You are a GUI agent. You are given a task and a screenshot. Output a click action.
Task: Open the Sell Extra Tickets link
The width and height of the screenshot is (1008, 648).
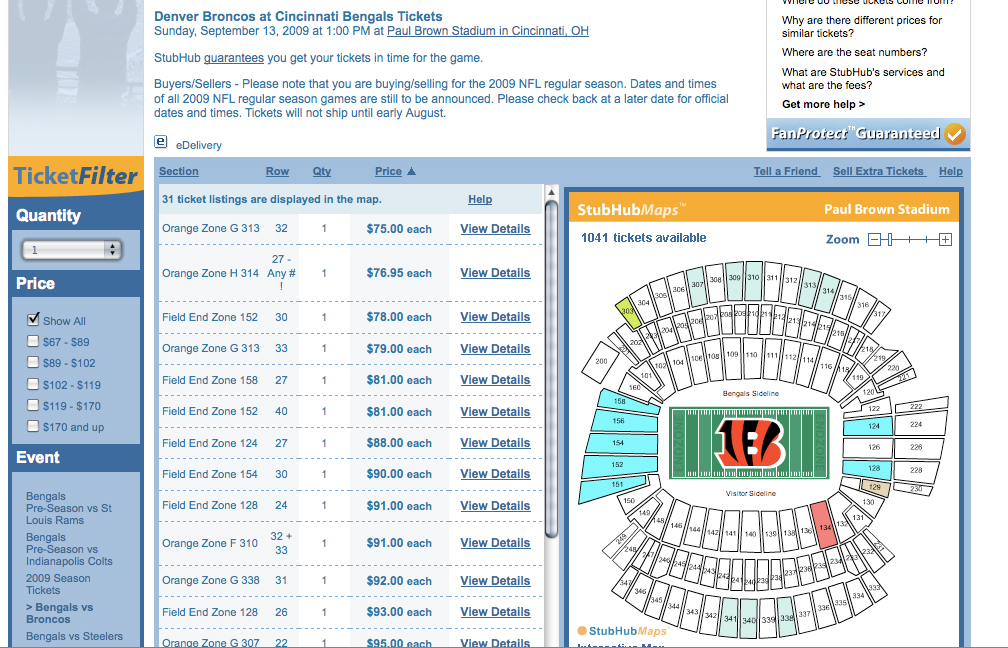[x=878, y=171]
